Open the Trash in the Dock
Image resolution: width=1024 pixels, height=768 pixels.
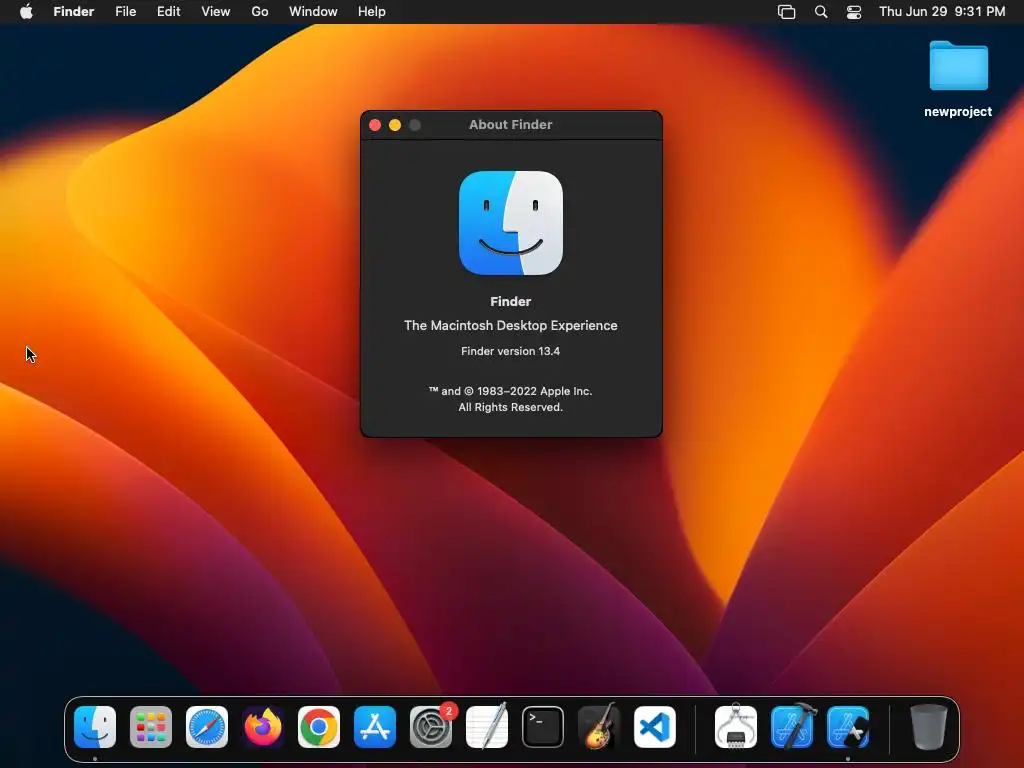click(x=929, y=727)
